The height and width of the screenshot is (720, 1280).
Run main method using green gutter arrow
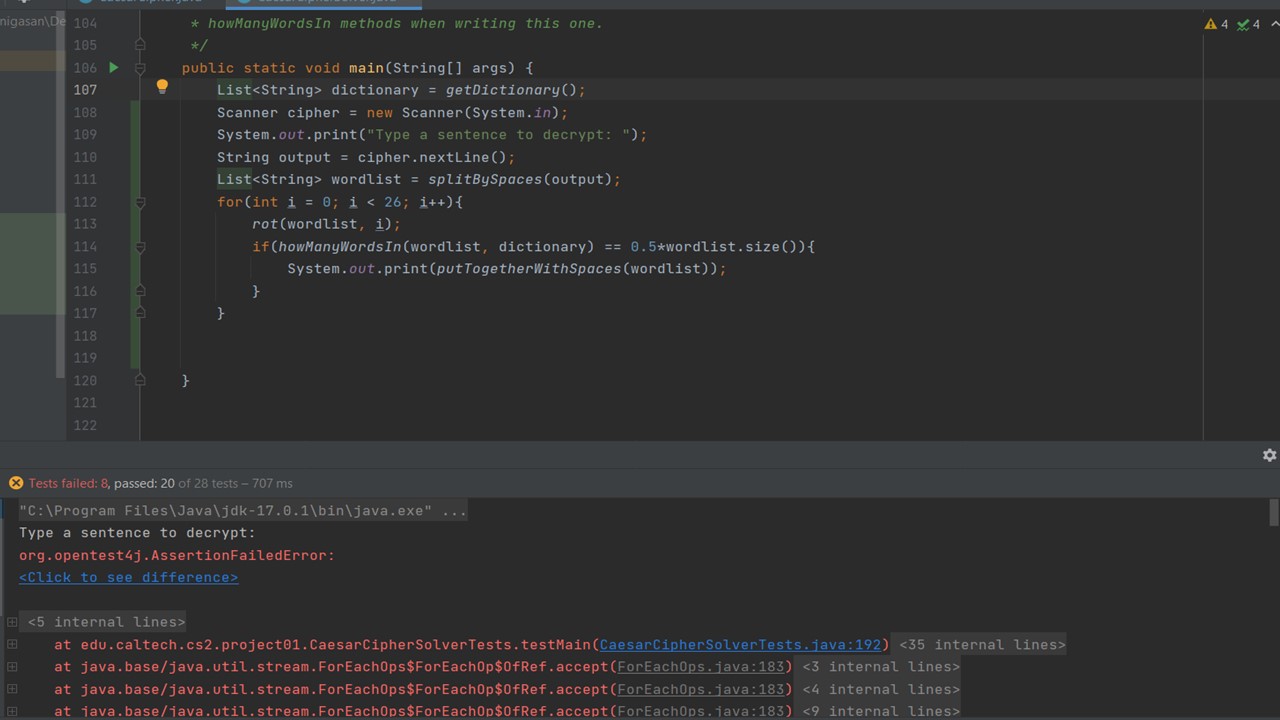pos(113,68)
